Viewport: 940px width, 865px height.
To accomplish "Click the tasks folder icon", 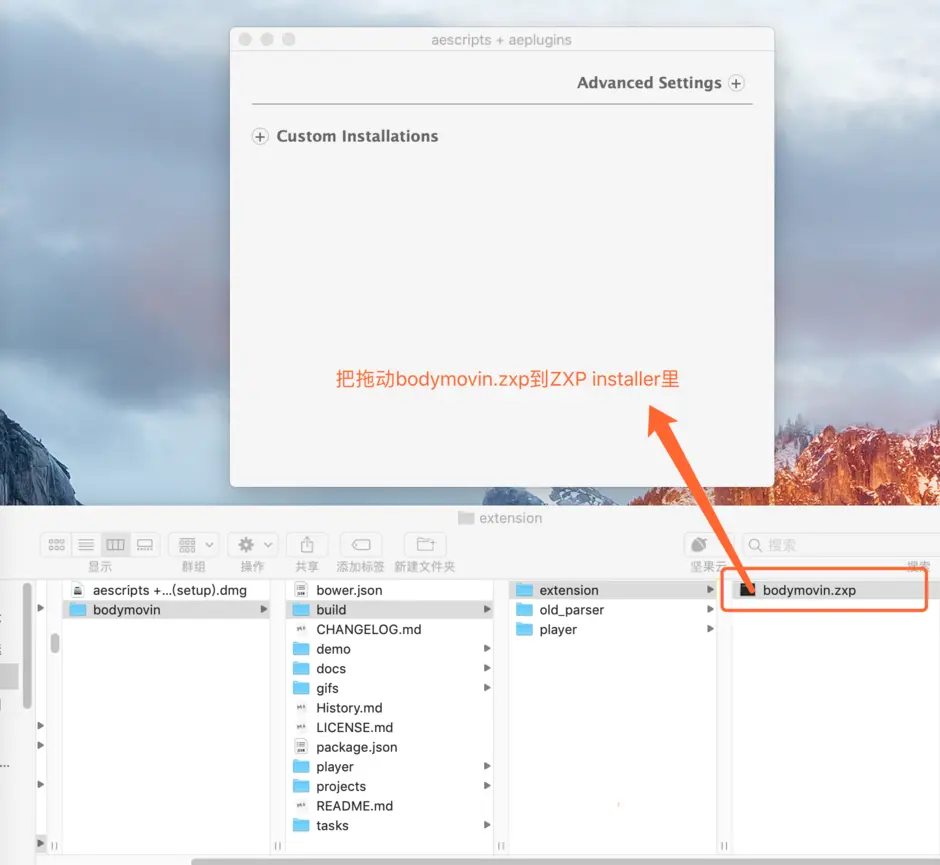I will coord(301,825).
